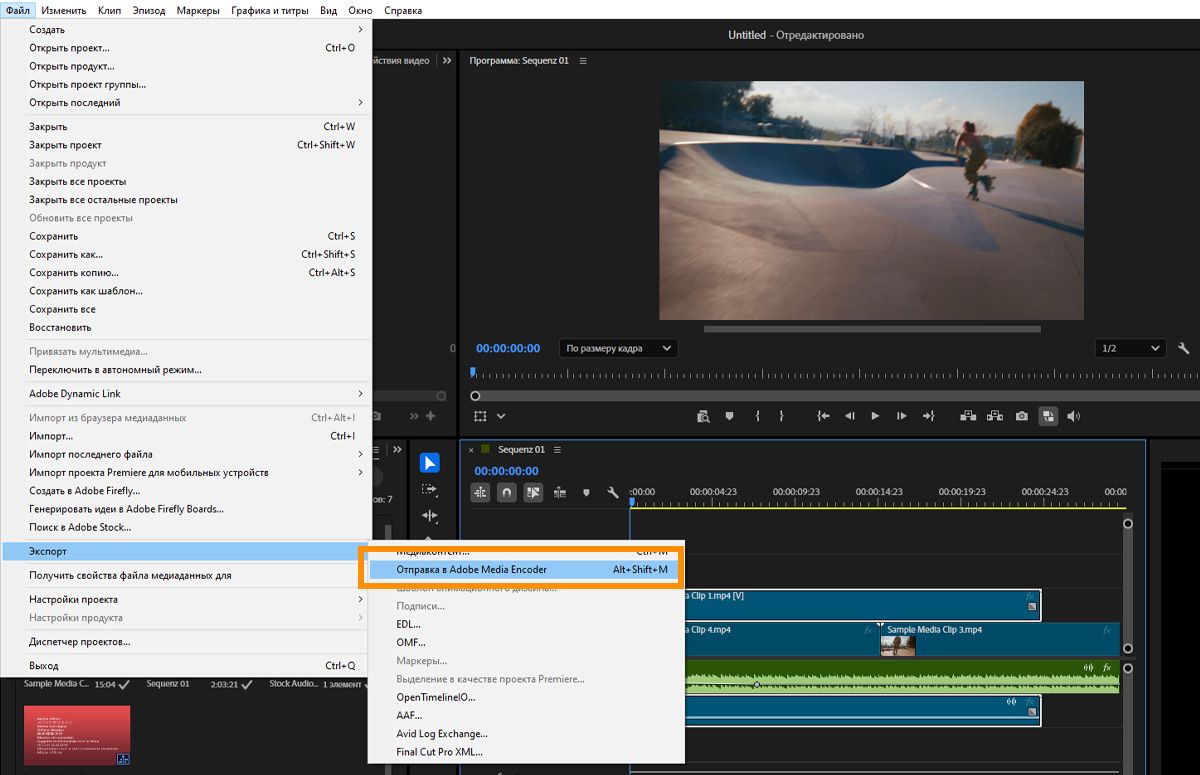Viewport: 1200px width, 775px height.
Task: Click the blue timecode in the timeline panel
Action: coord(506,471)
